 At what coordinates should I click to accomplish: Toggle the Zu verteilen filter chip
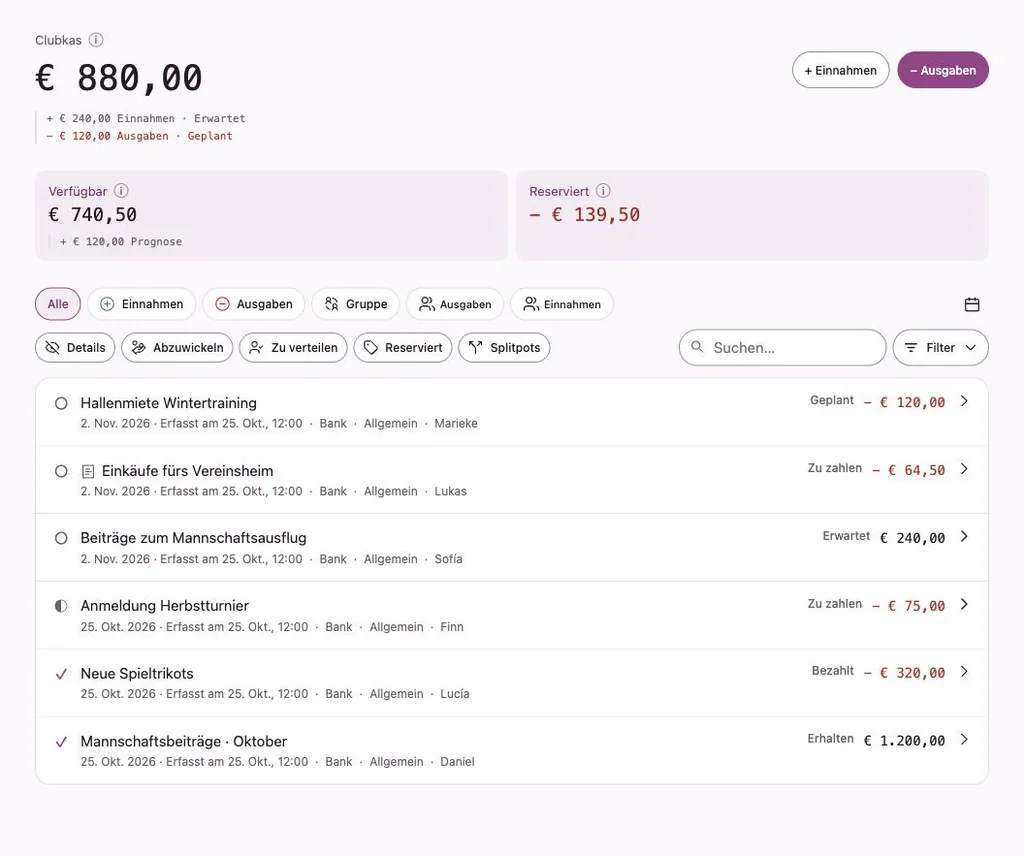293,347
